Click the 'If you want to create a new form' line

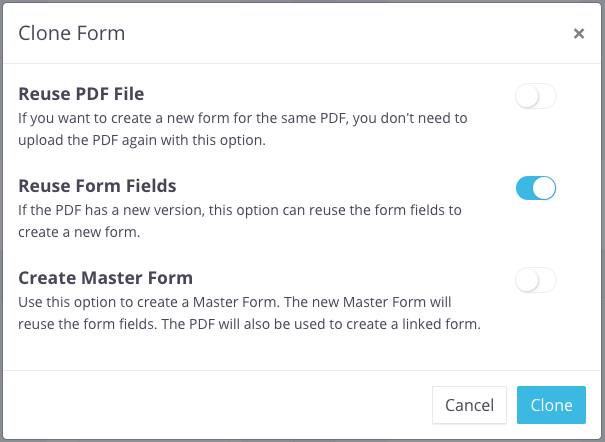coord(243,118)
